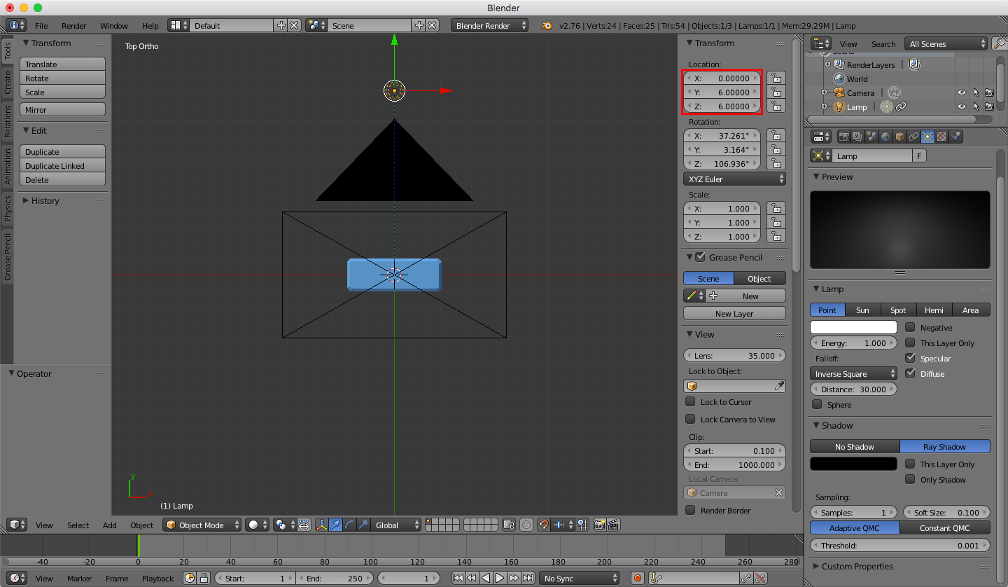Viewport: 1008px width, 587px height.
Task: Select the scale manipulator icon
Action: point(364,525)
